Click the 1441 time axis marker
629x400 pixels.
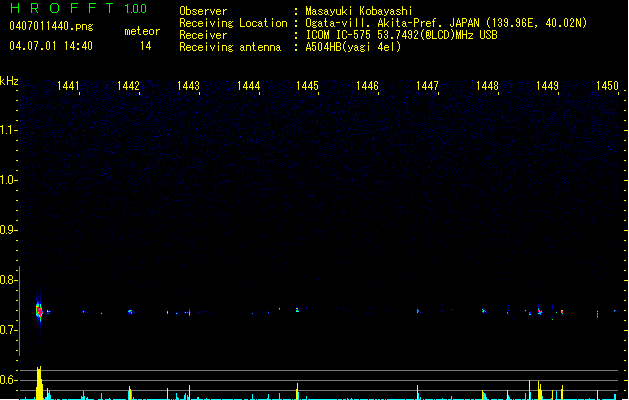(68, 86)
